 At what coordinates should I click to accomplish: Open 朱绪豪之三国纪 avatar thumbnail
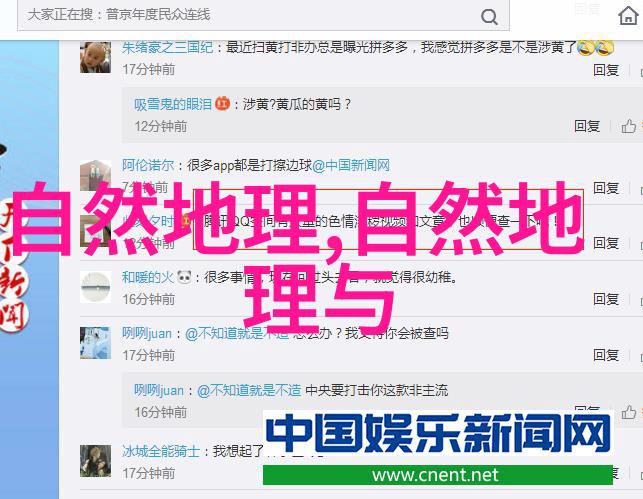(x=95, y=57)
